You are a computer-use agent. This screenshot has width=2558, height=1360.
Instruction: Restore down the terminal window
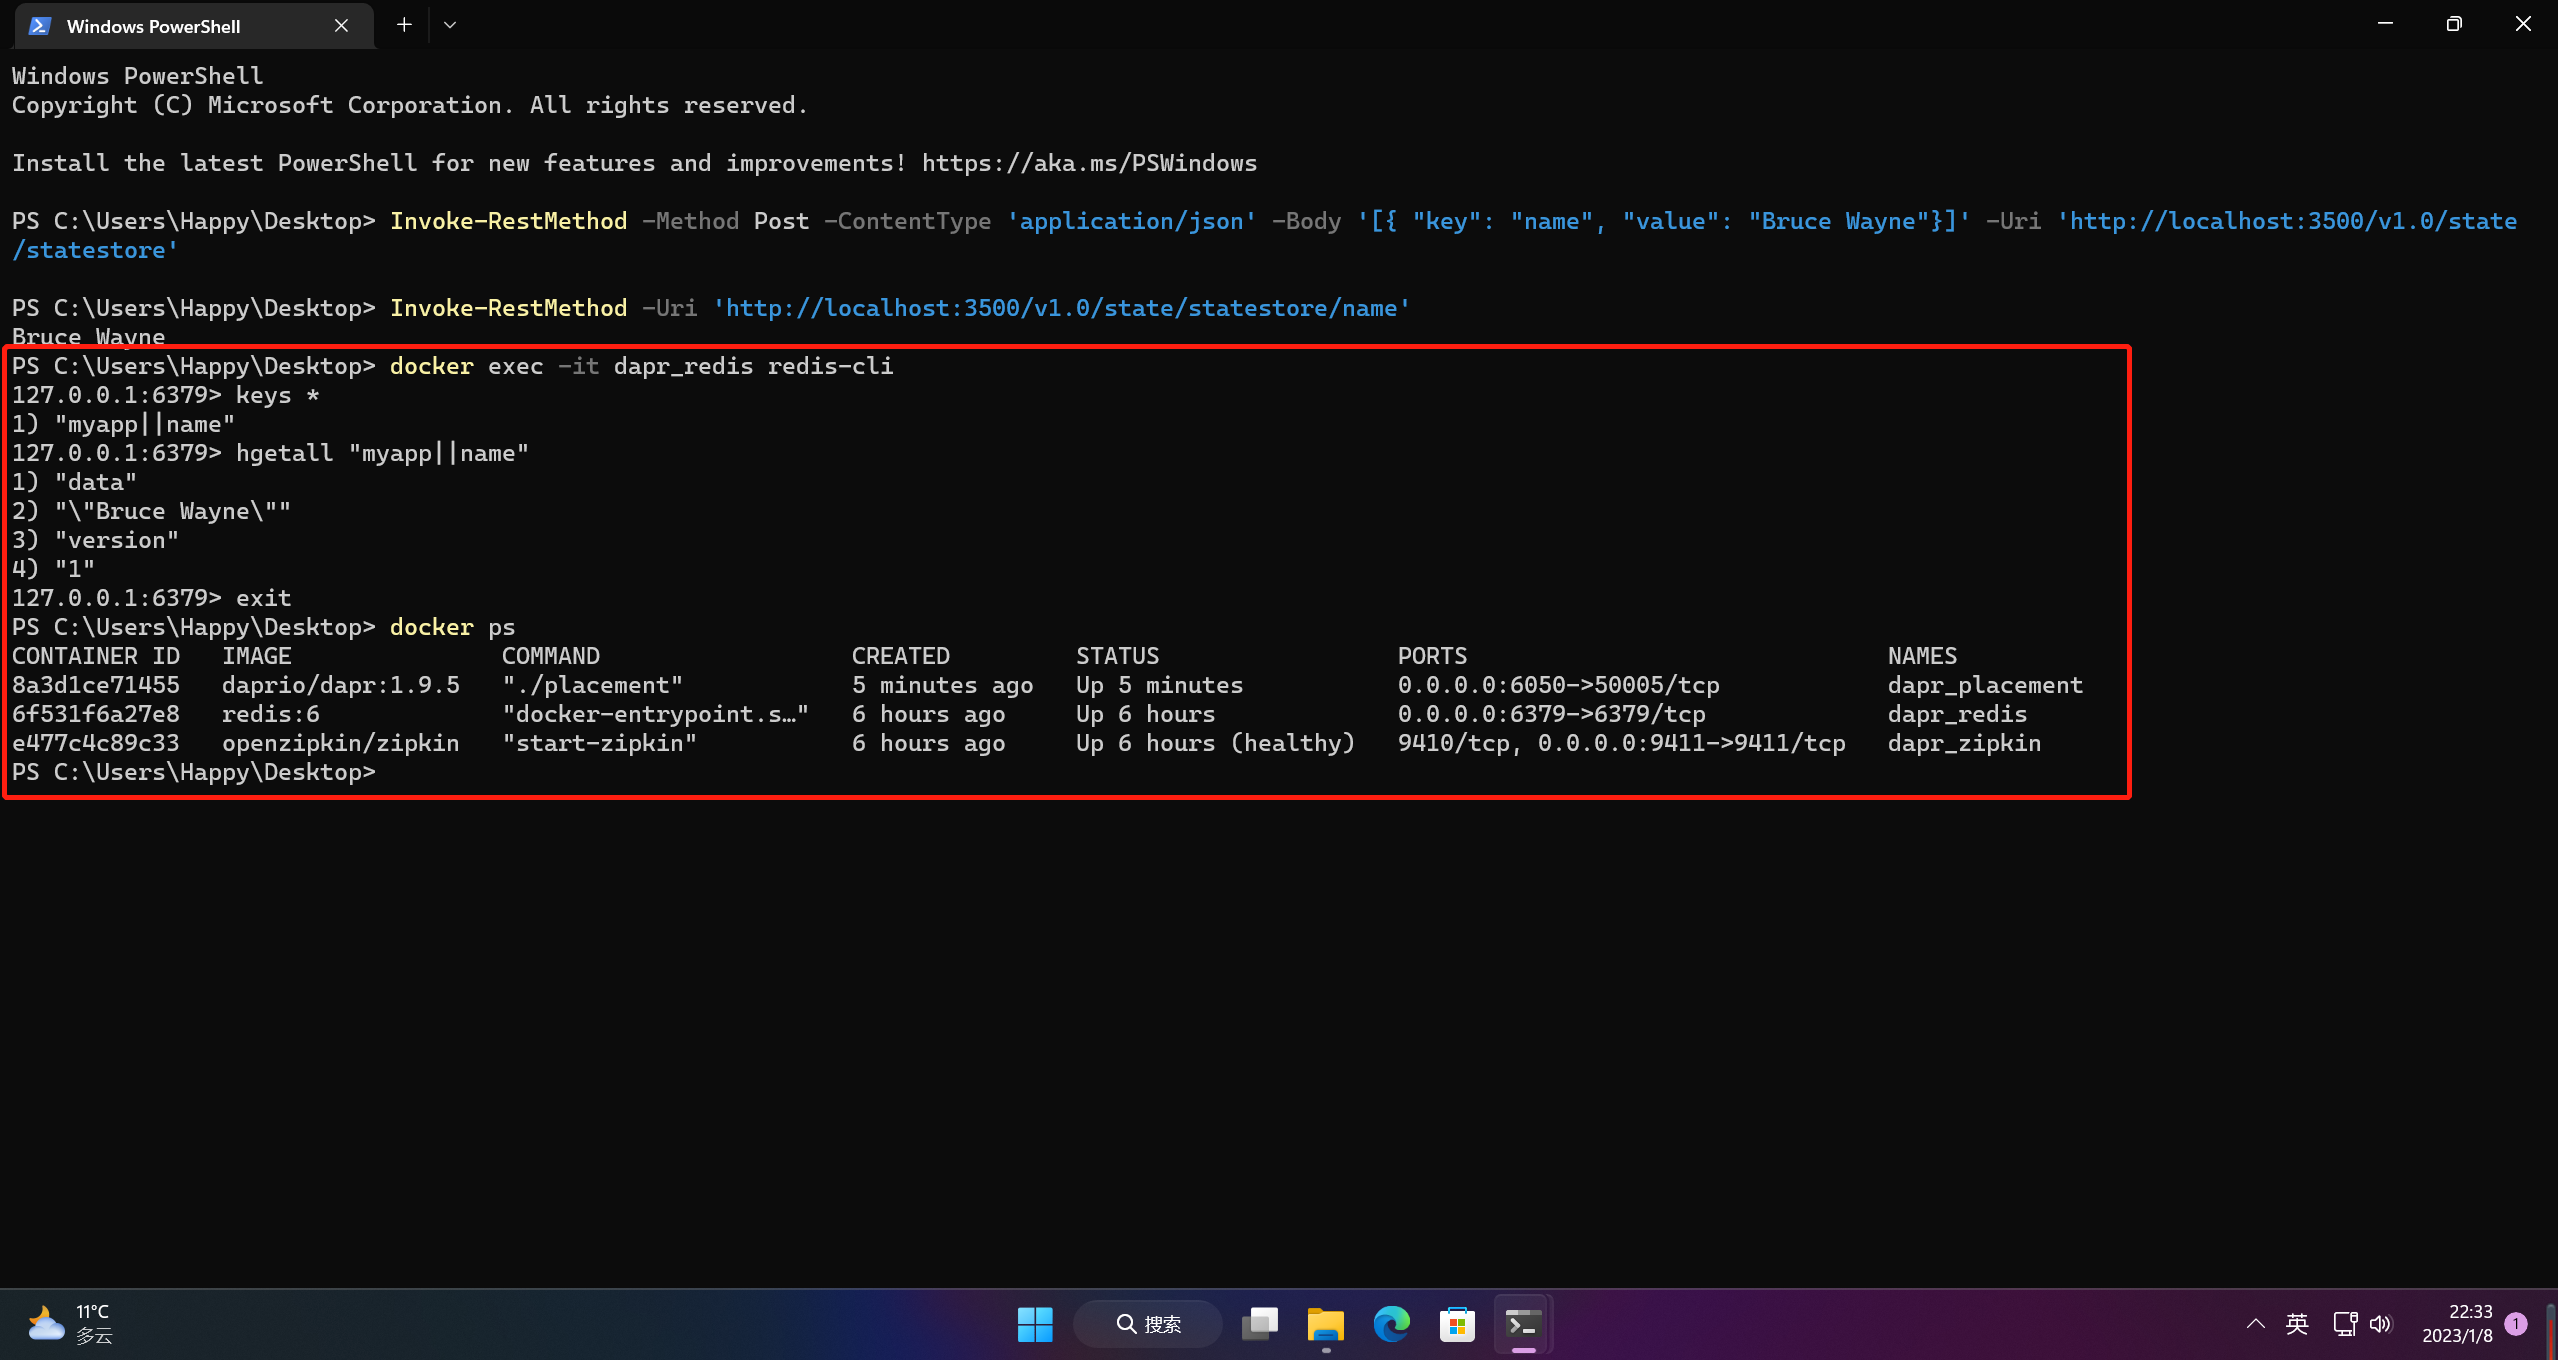coord(2454,24)
